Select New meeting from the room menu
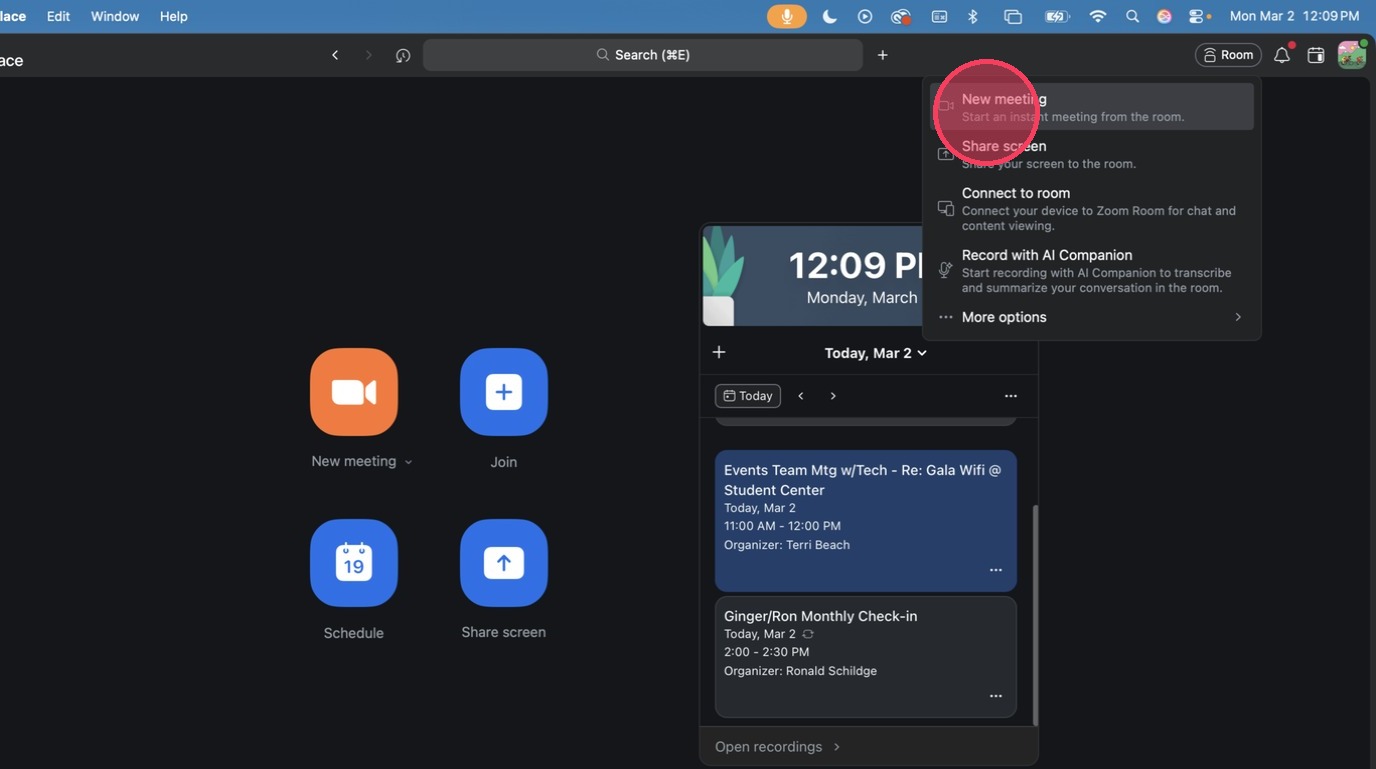 coord(1091,106)
